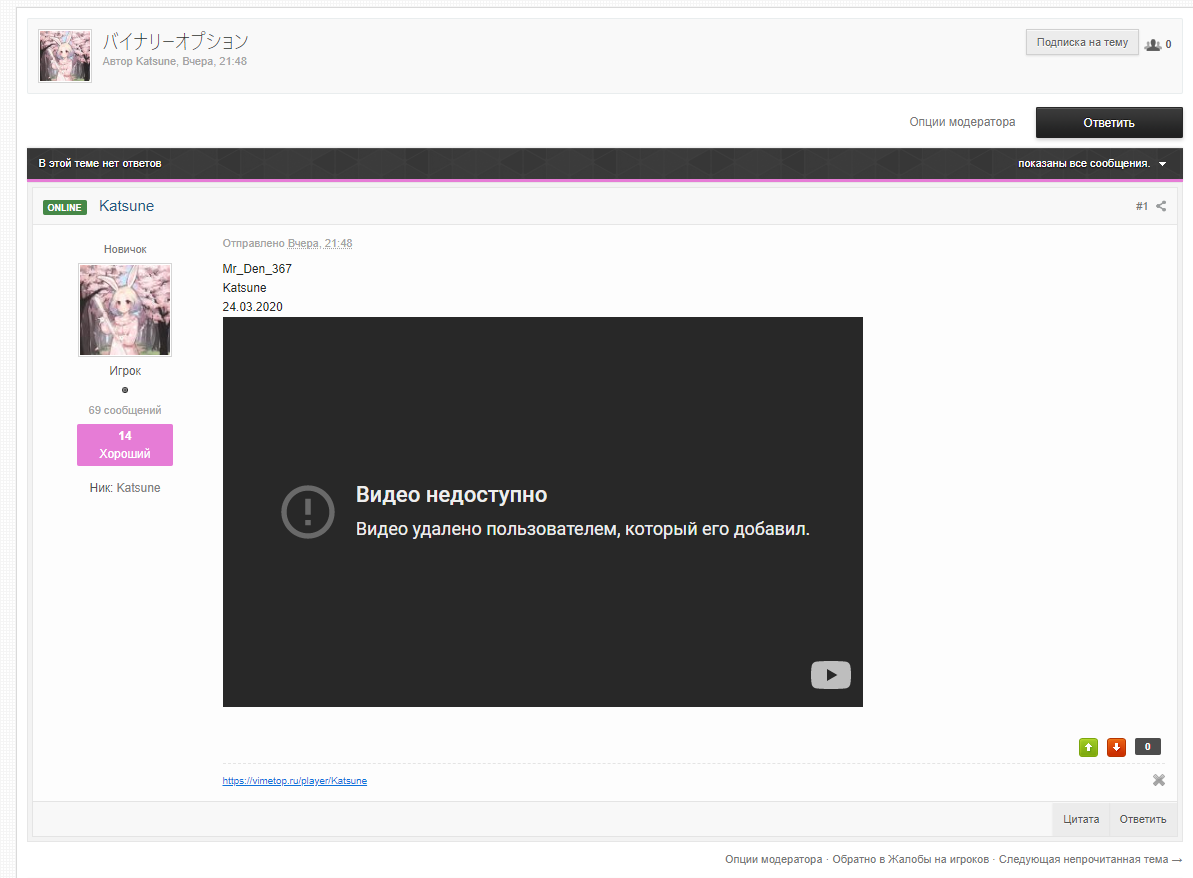The width and height of the screenshot is (1193, 878).
Task: Go to Следующая непрочитанная тема
Action: 1090,859
